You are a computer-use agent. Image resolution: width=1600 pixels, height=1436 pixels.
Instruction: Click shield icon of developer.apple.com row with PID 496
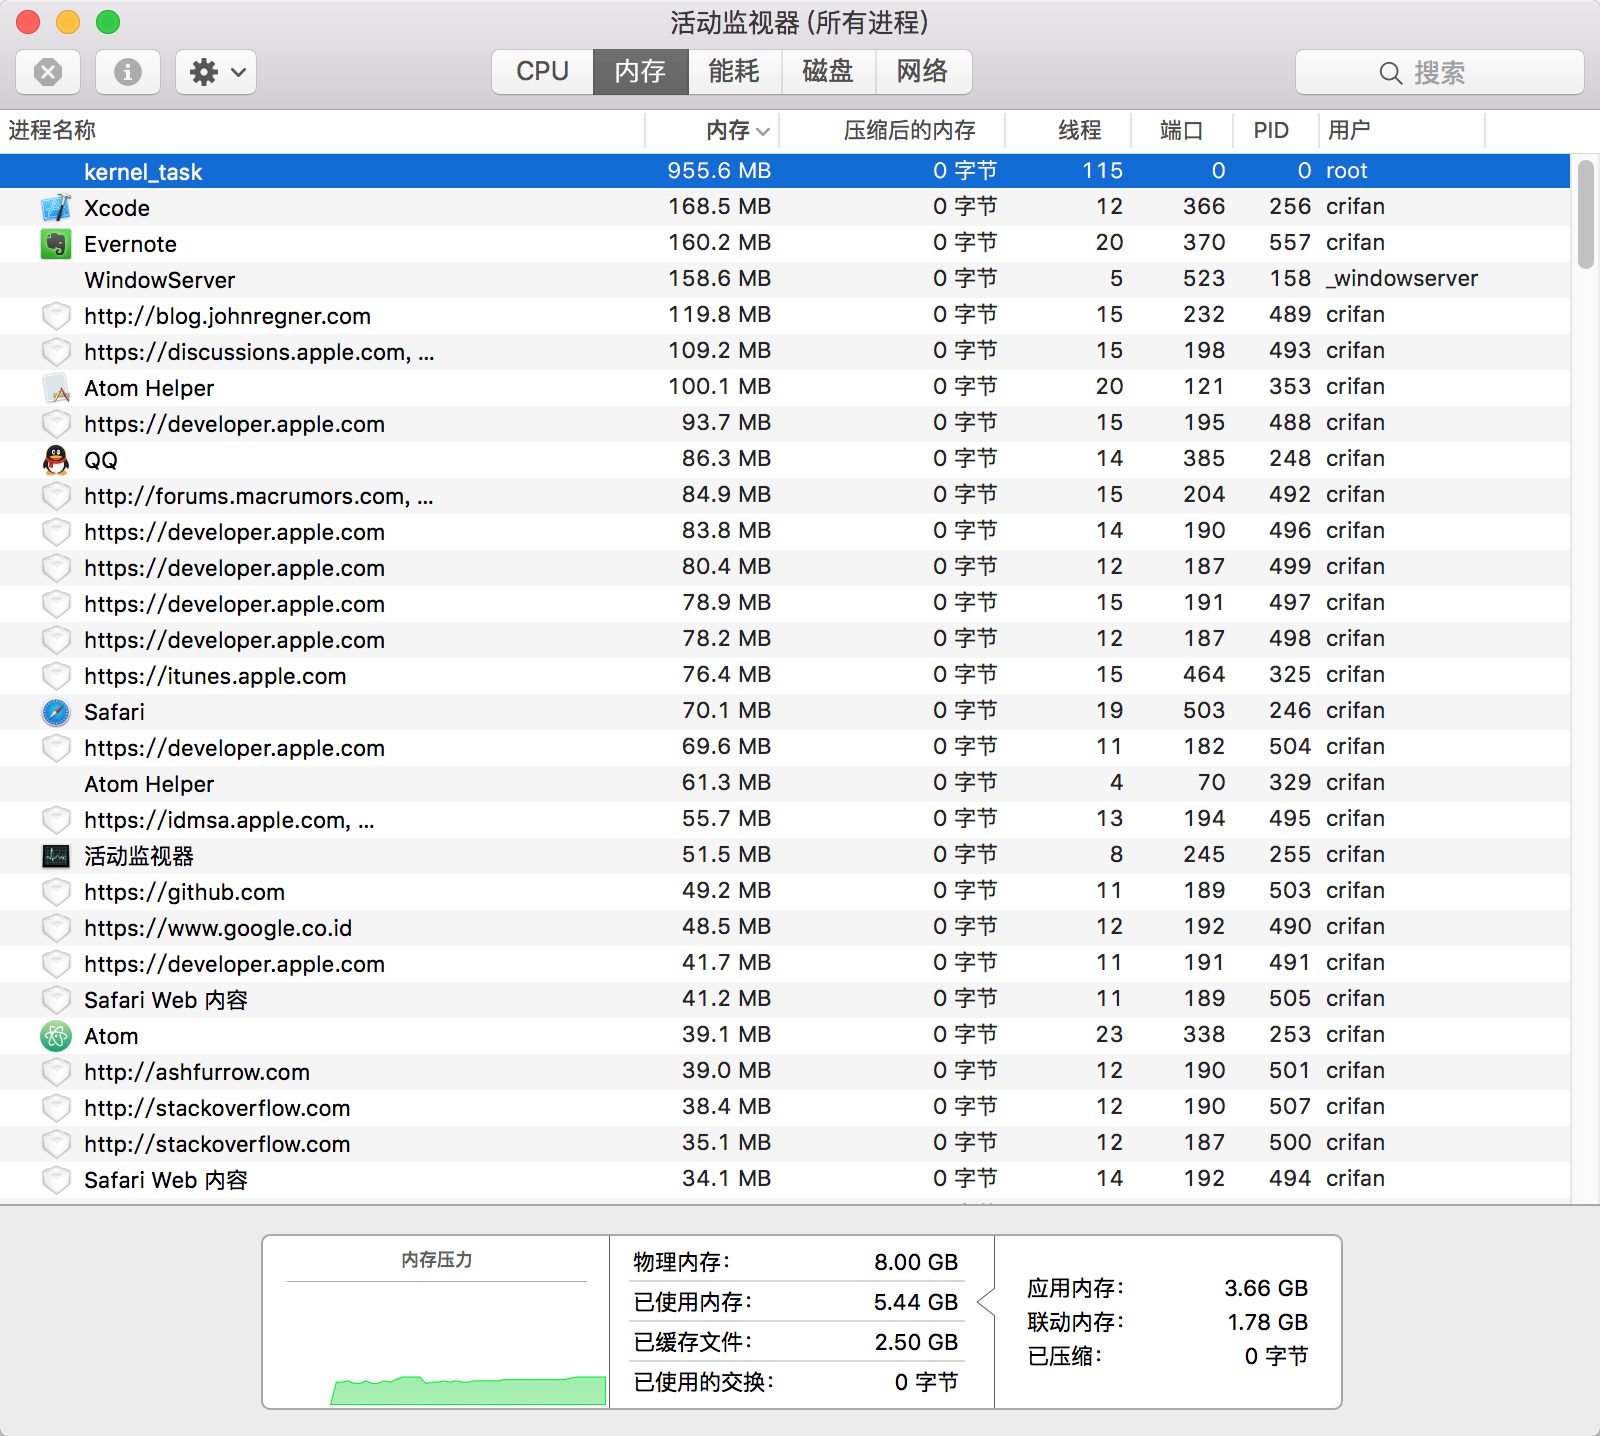56,532
